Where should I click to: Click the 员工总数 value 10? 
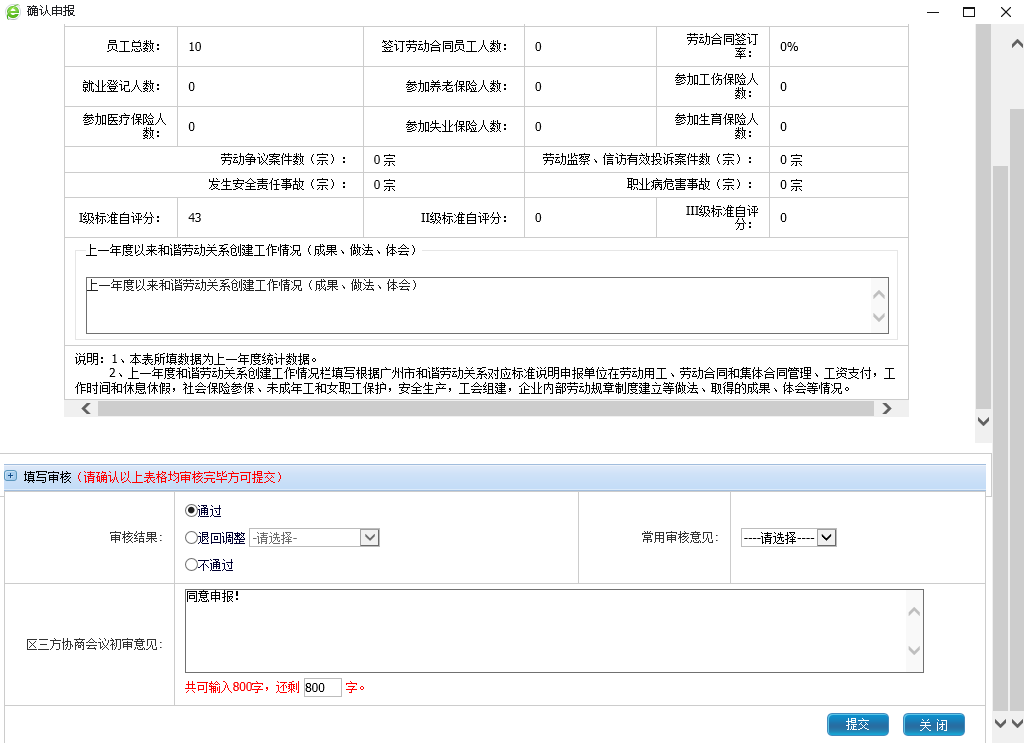pos(195,47)
